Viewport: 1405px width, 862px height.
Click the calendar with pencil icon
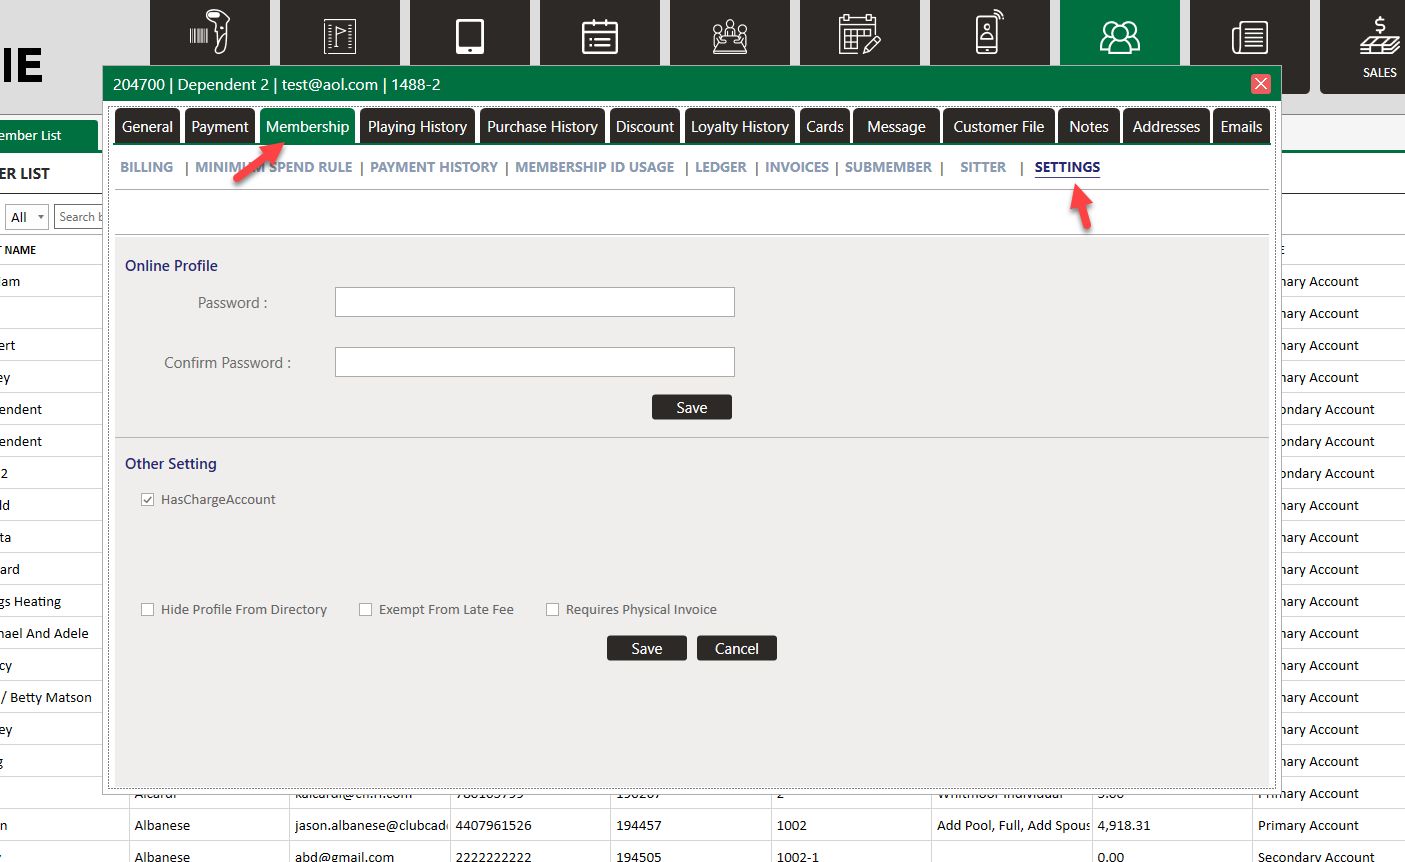pyautogui.click(x=859, y=35)
